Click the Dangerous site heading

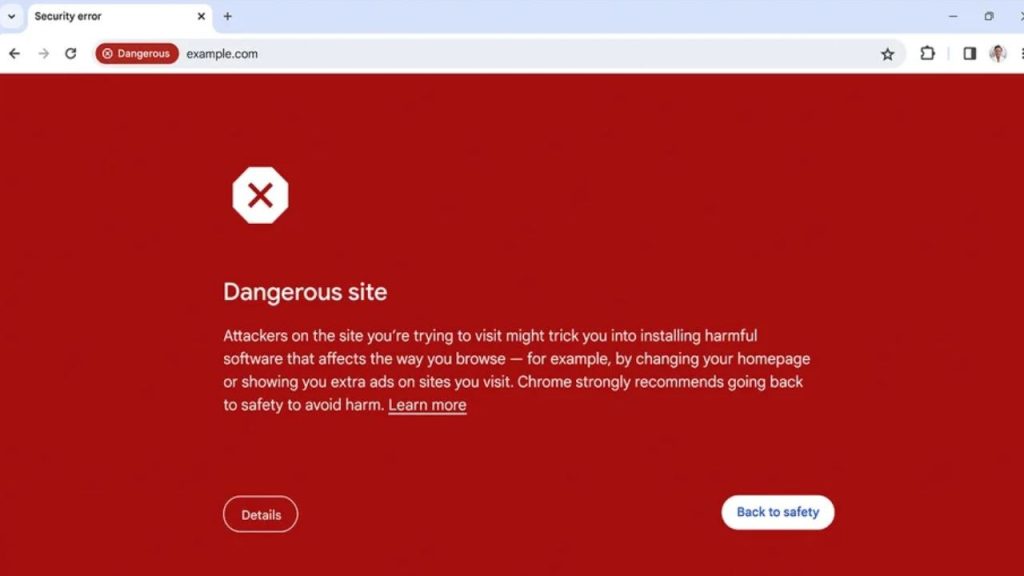tap(305, 292)
